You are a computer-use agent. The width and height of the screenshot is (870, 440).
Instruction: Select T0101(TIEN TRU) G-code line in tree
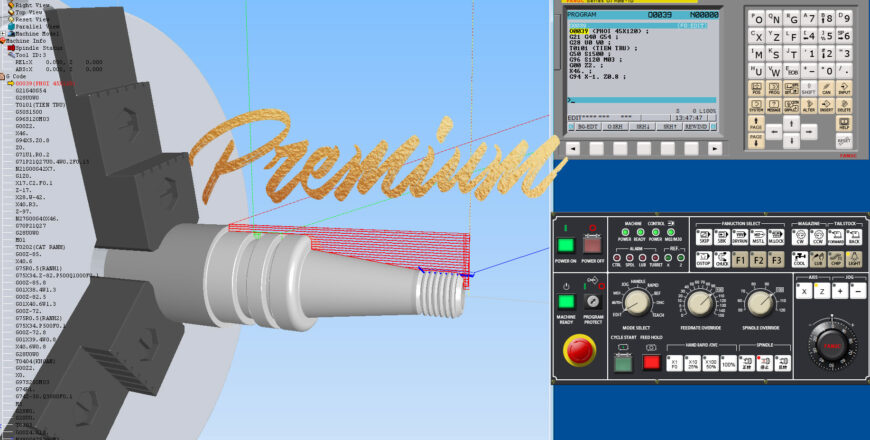40,105
